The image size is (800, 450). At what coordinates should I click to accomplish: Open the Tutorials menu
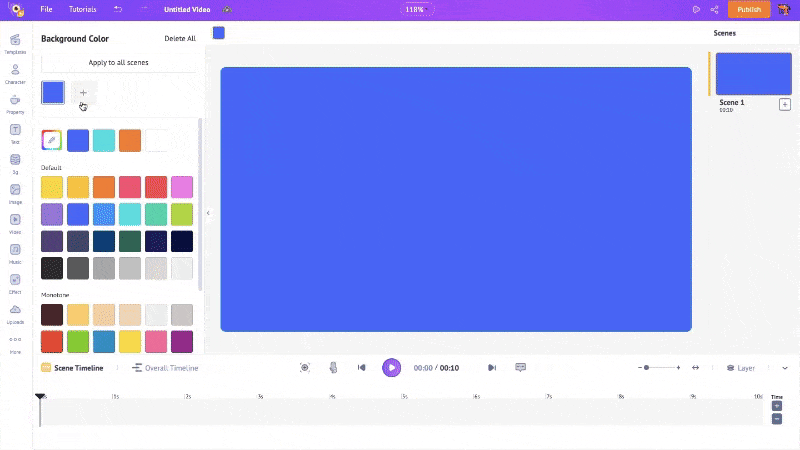click(83, 9)
